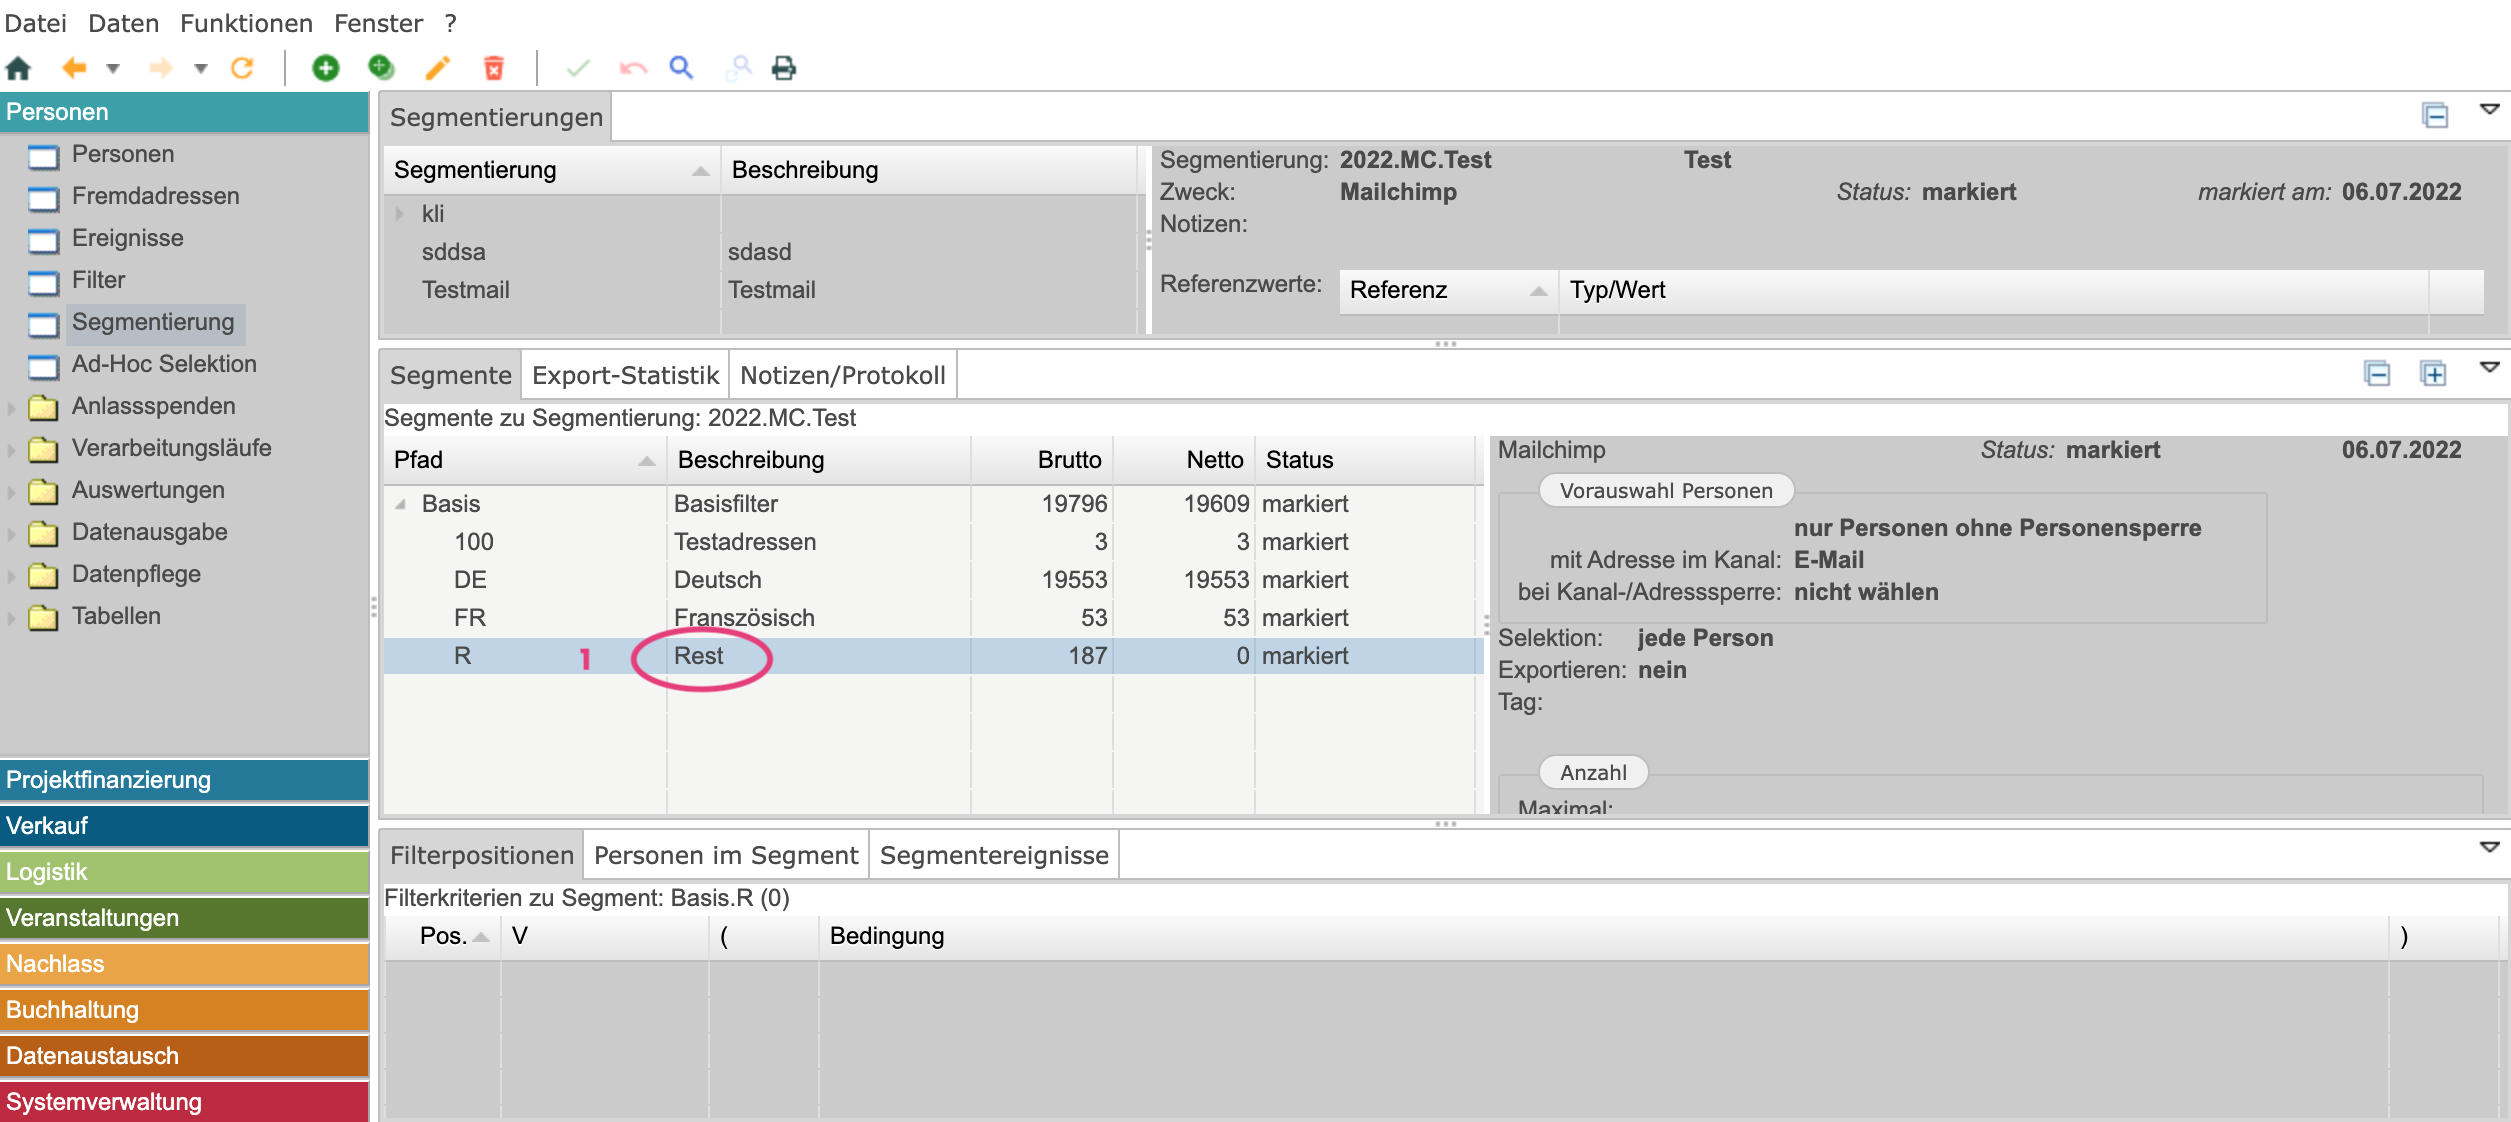2511x1122 pixels.
Task: Switch to Personen im Segment tab
Action: 725,855
